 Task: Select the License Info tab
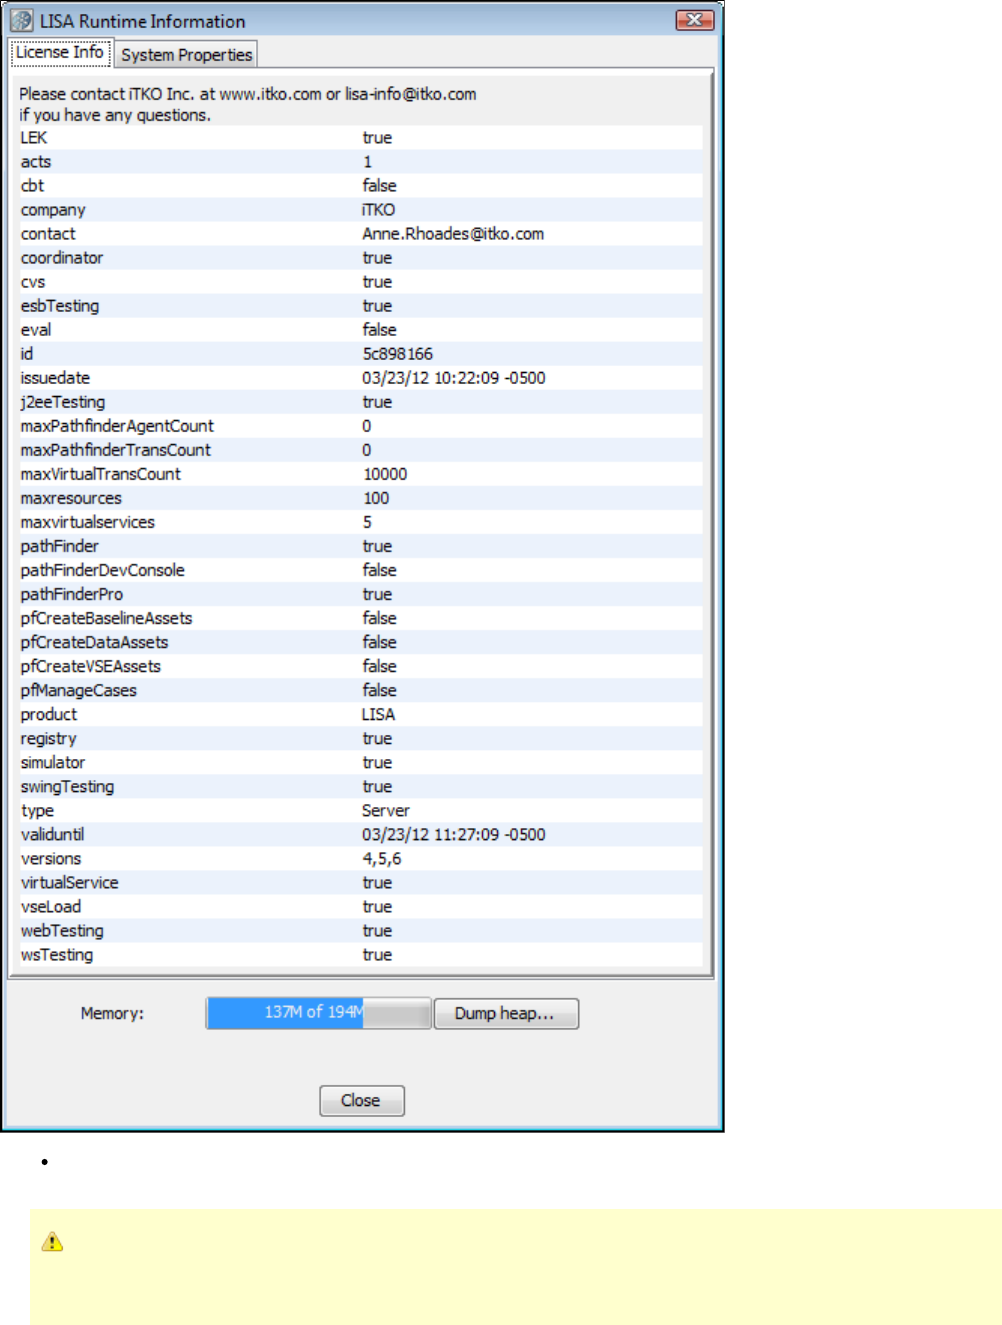[x=60, y=52]
